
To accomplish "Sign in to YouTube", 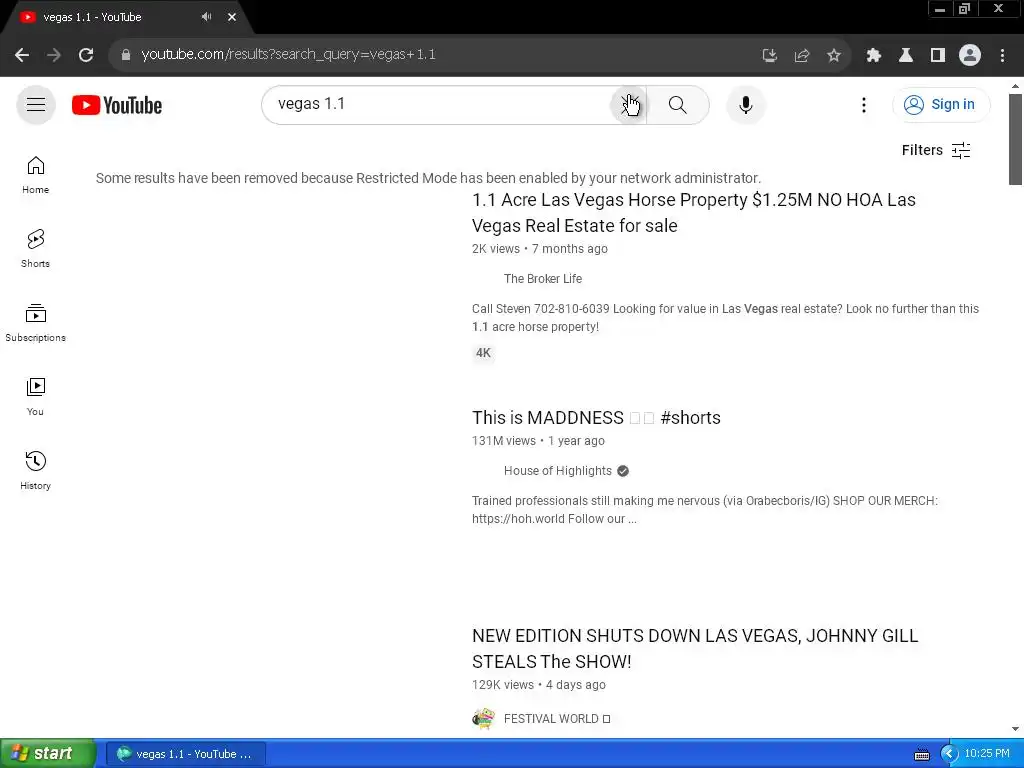I will (x=940, y=104).
